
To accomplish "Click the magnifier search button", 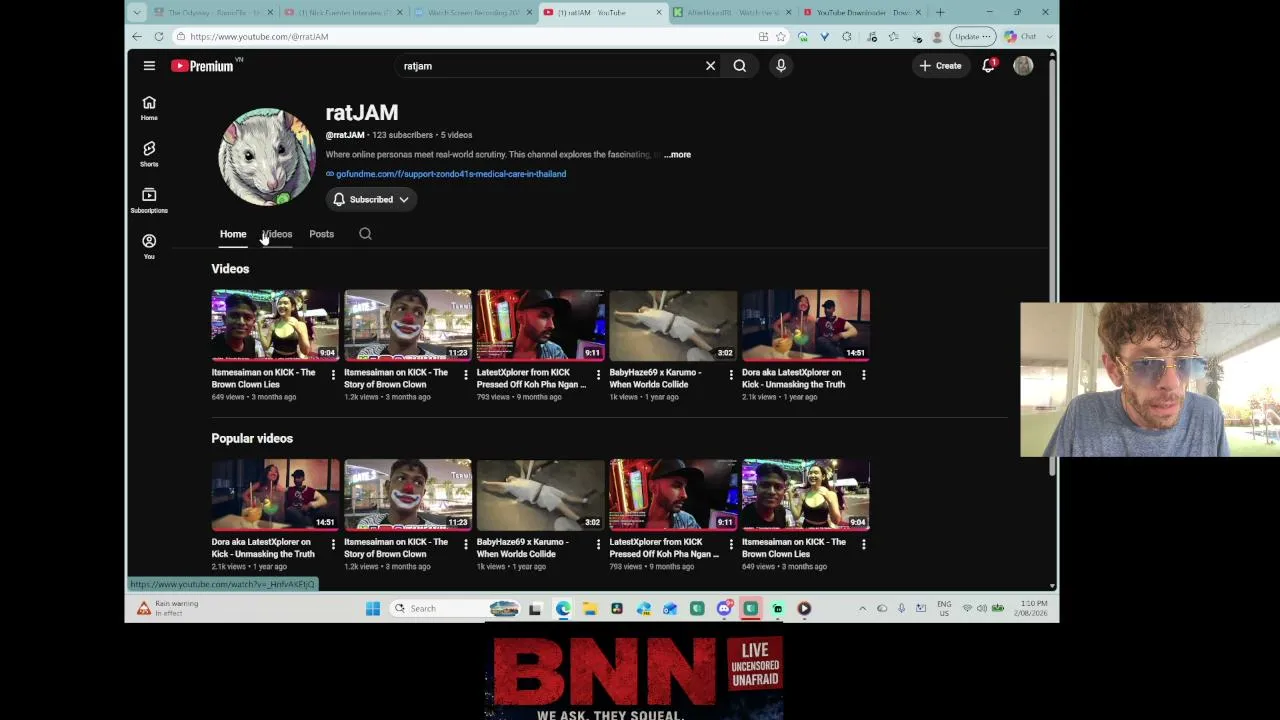I will [x=740, y=66].
